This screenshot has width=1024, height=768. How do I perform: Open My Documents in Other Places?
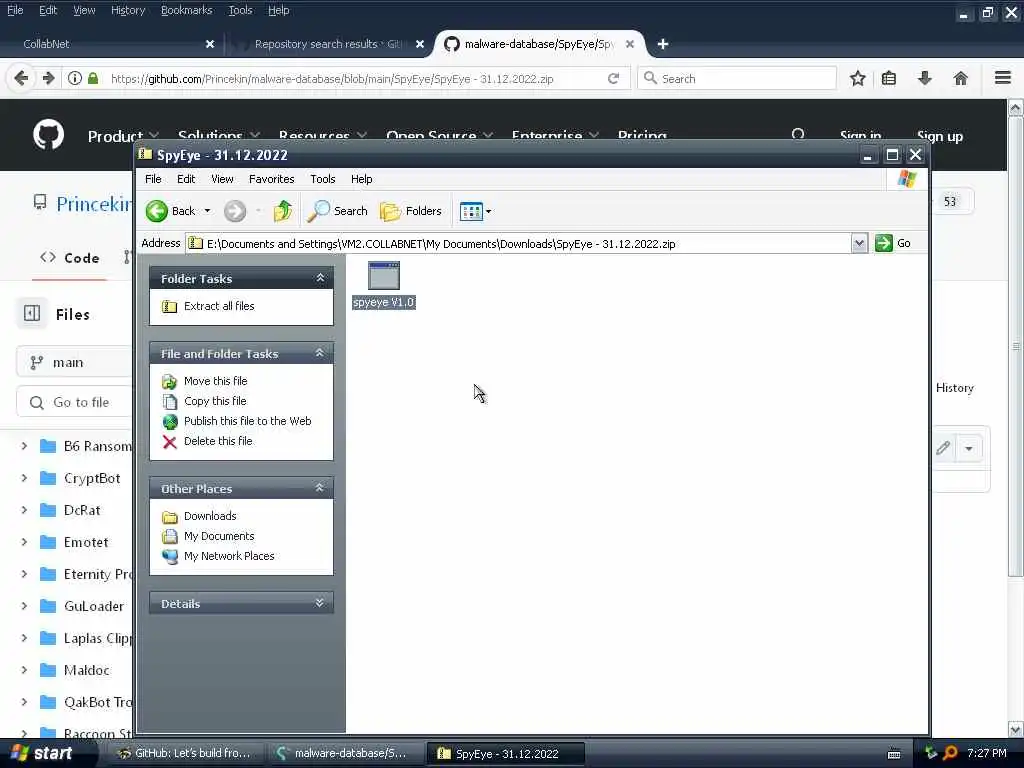[x=219, y=536]
